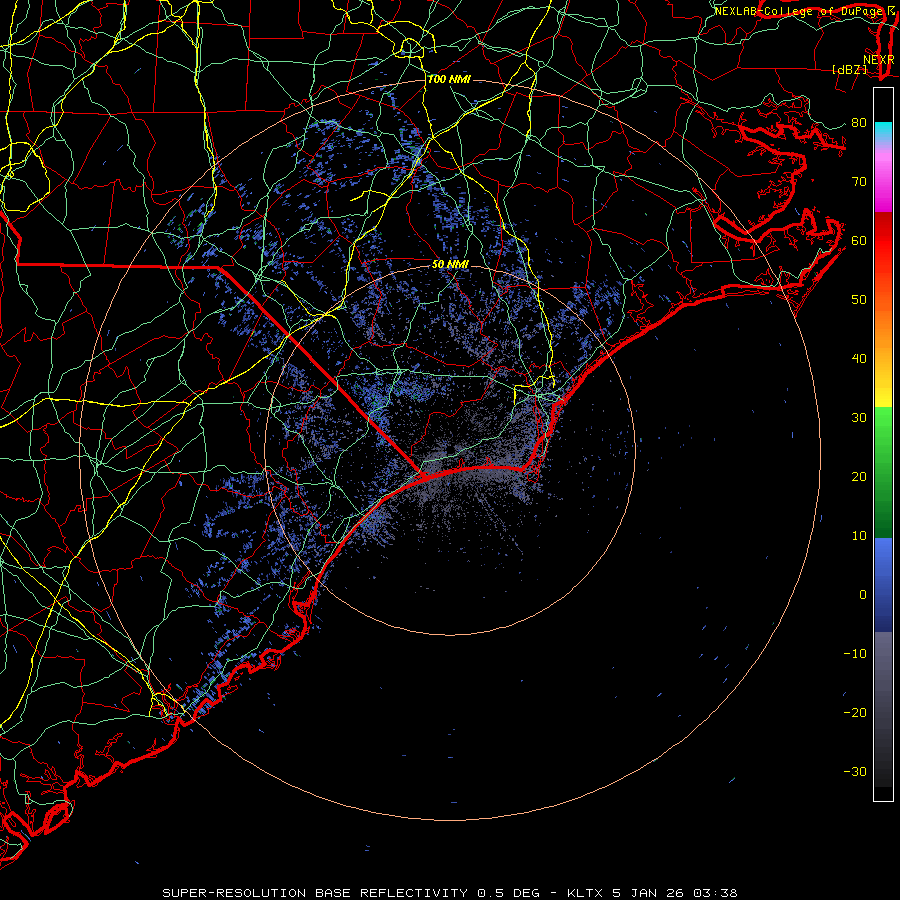
Task: Click the 30 value on the color scale
Action: pos(859,417)
